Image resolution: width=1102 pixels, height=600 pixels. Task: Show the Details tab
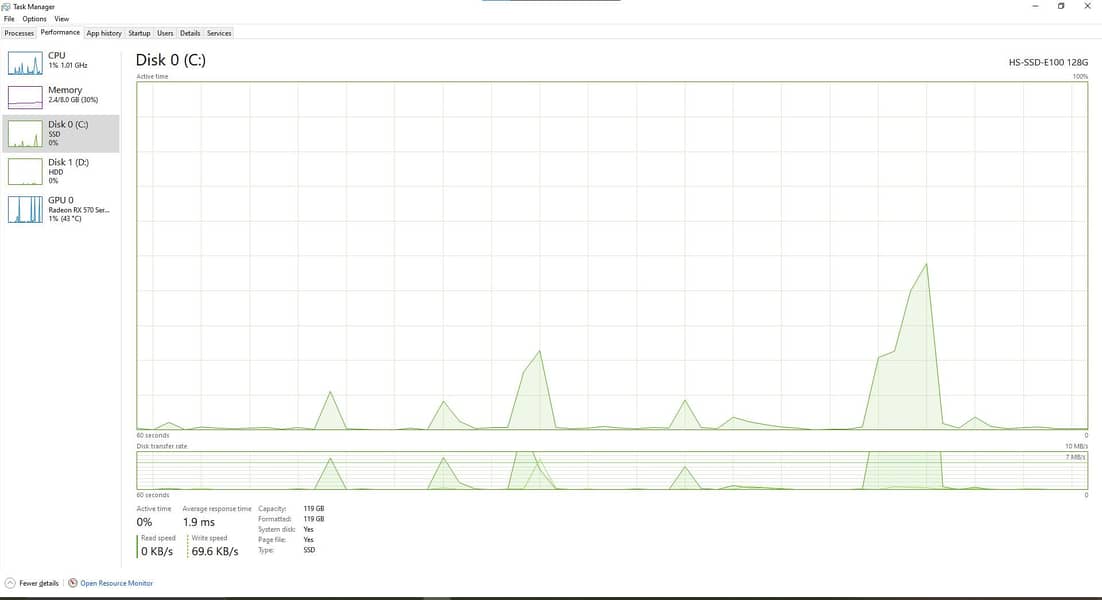point(190,33)
